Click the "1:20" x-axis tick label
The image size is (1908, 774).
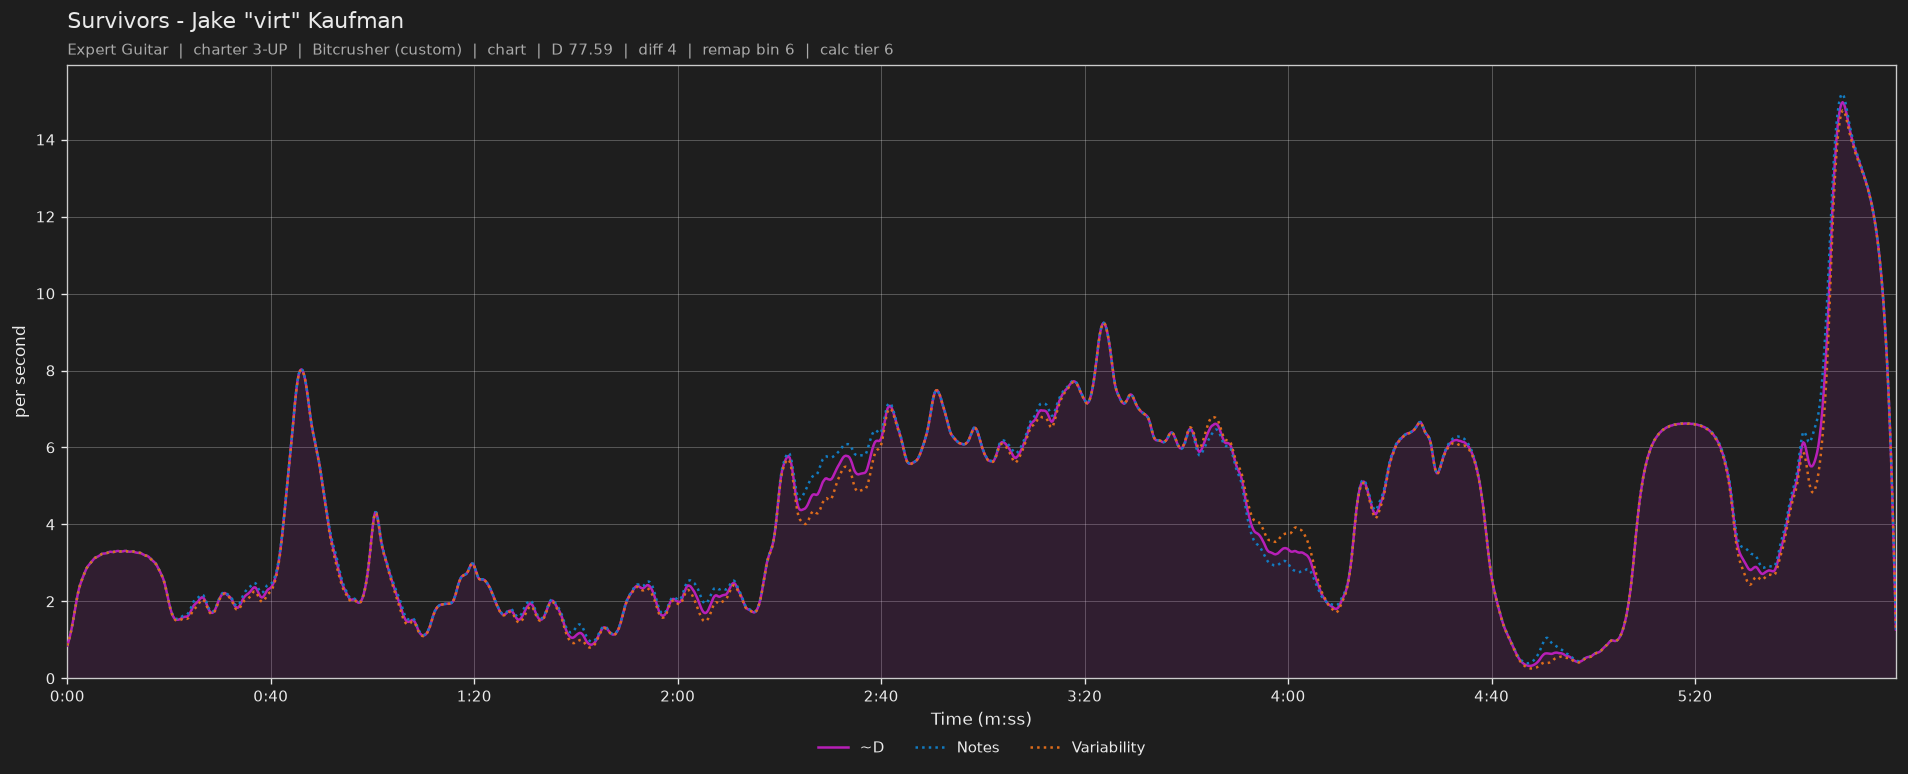point(474,696)
